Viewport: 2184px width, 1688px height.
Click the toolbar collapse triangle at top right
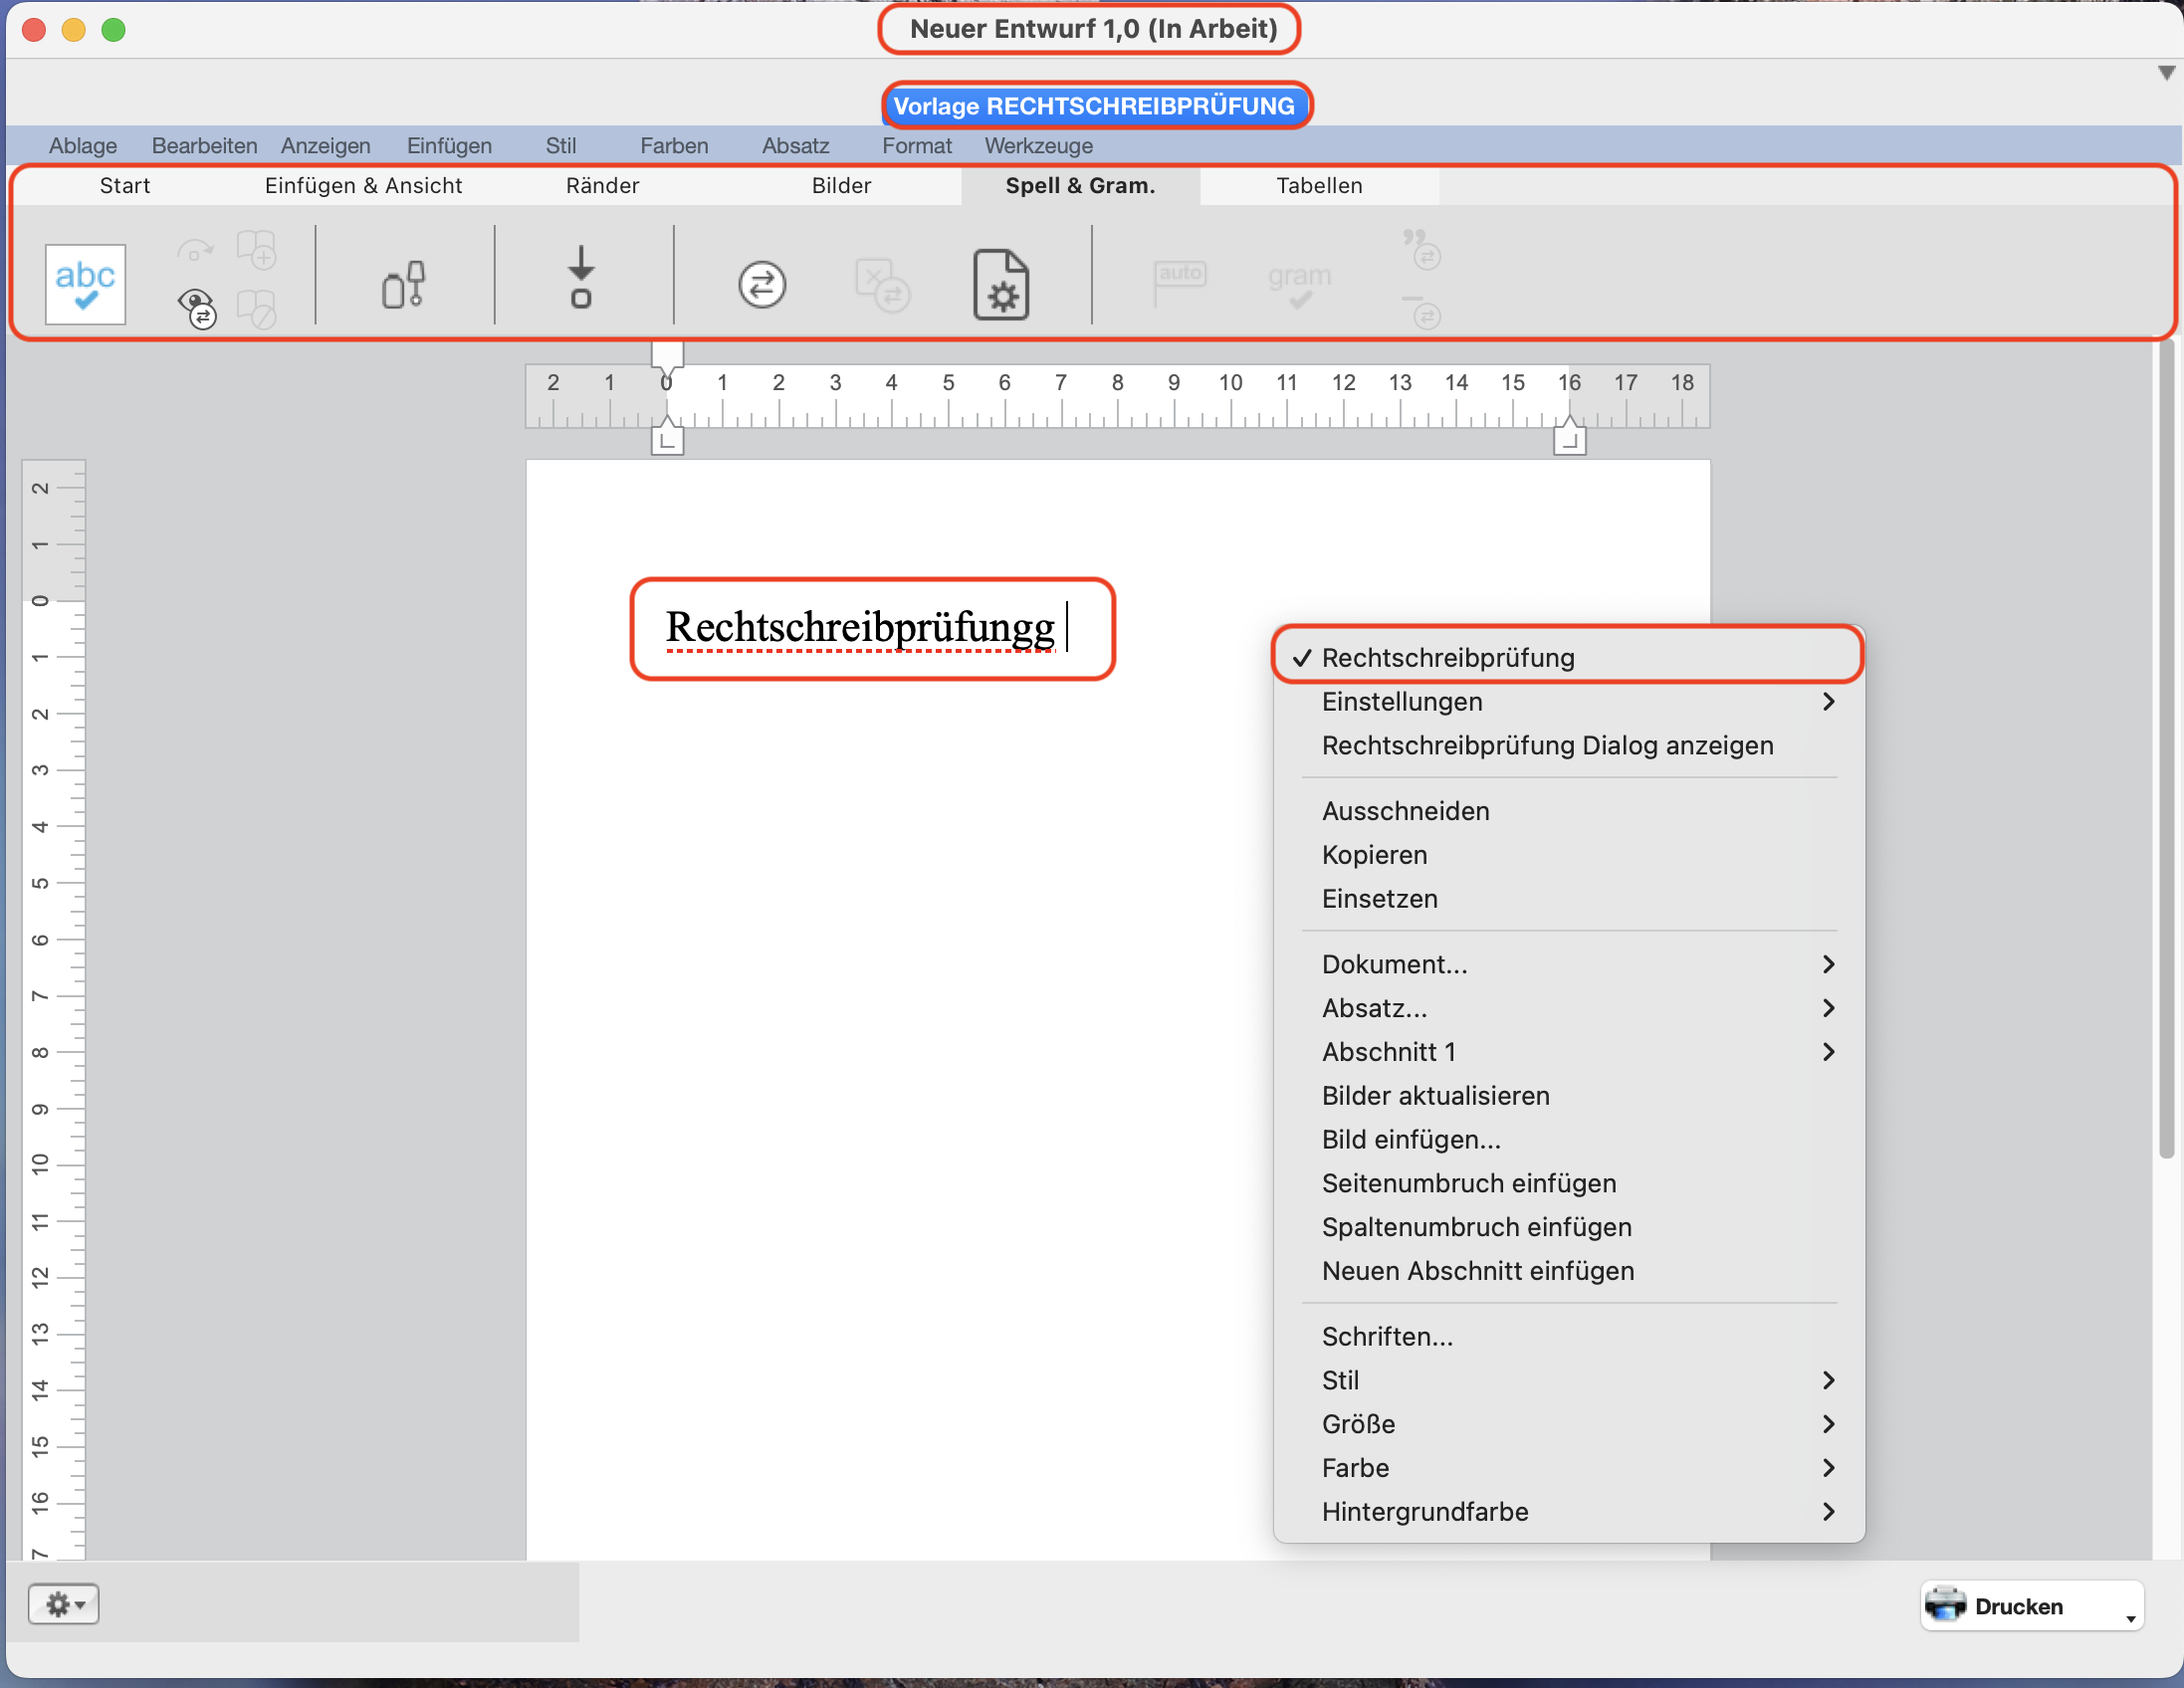pos(2166,73)
